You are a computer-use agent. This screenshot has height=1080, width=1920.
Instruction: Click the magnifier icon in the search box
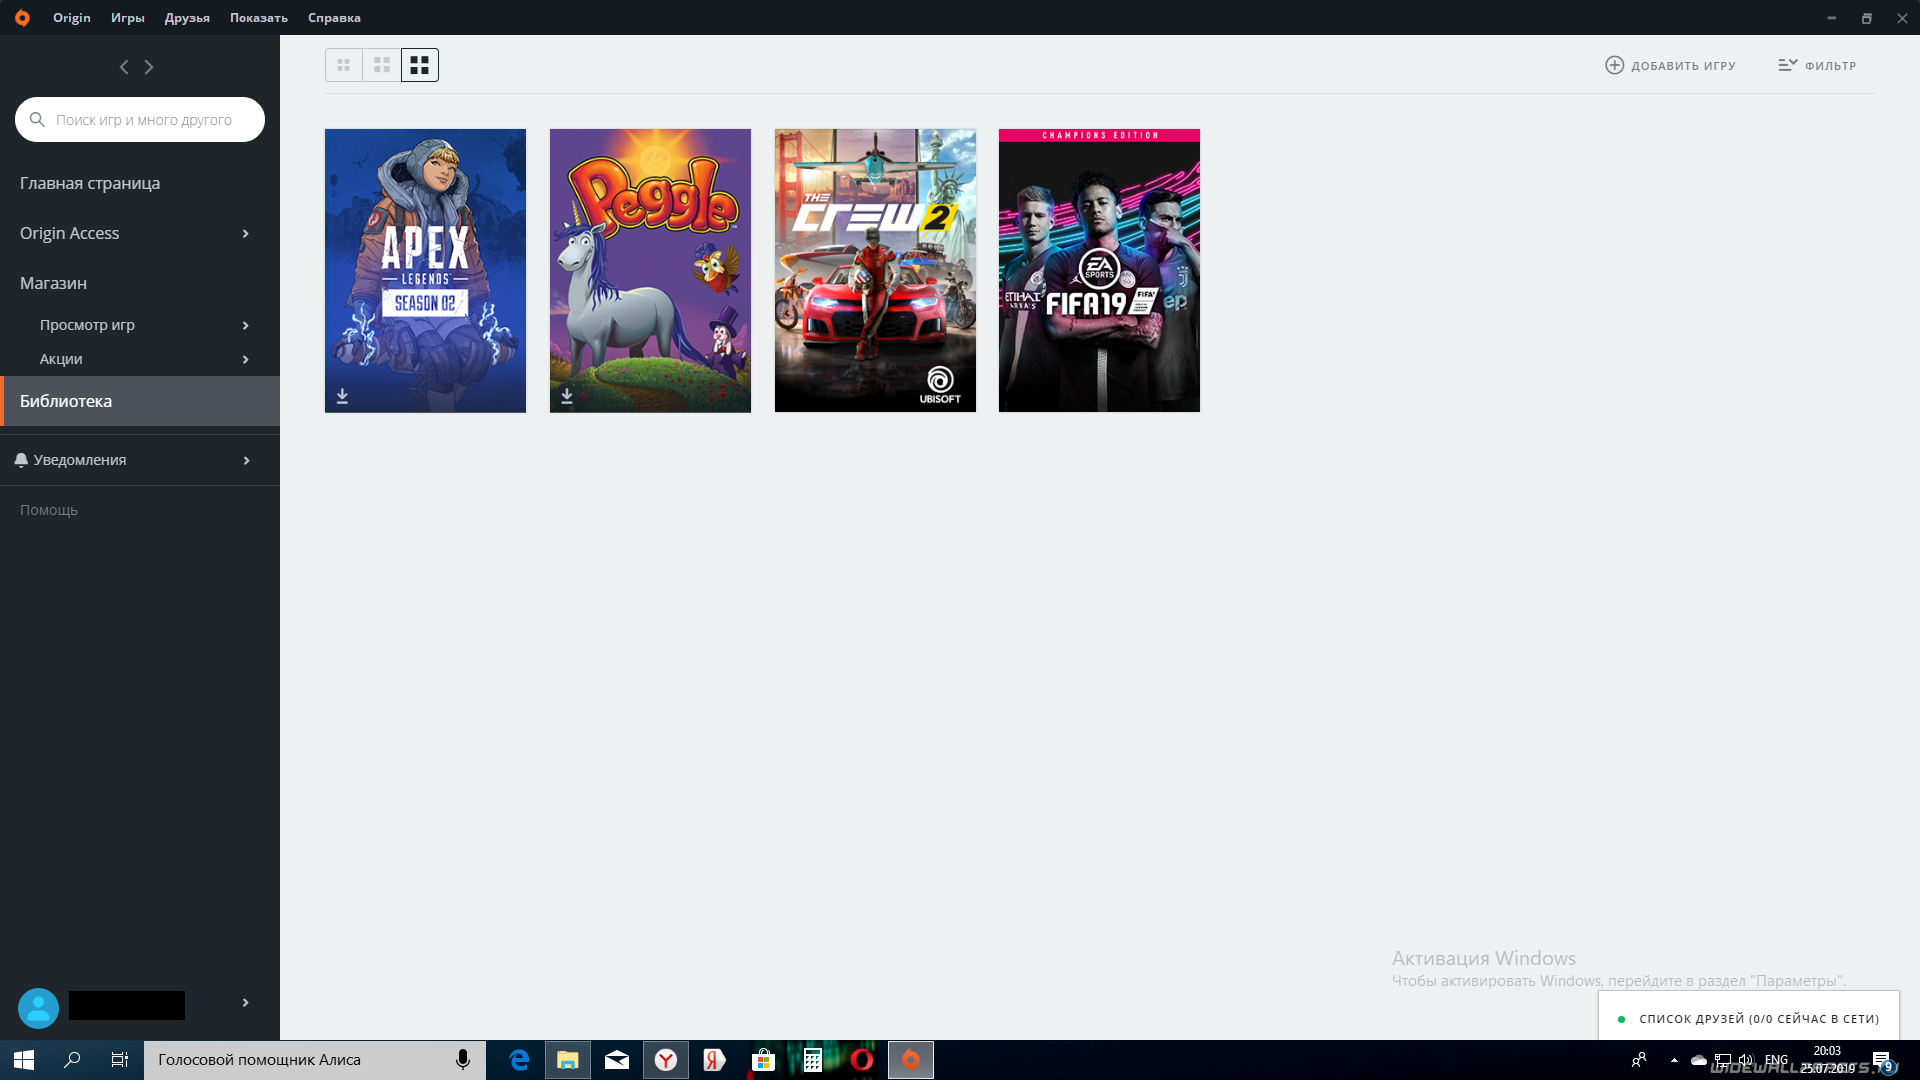click(x=37, y=120)
